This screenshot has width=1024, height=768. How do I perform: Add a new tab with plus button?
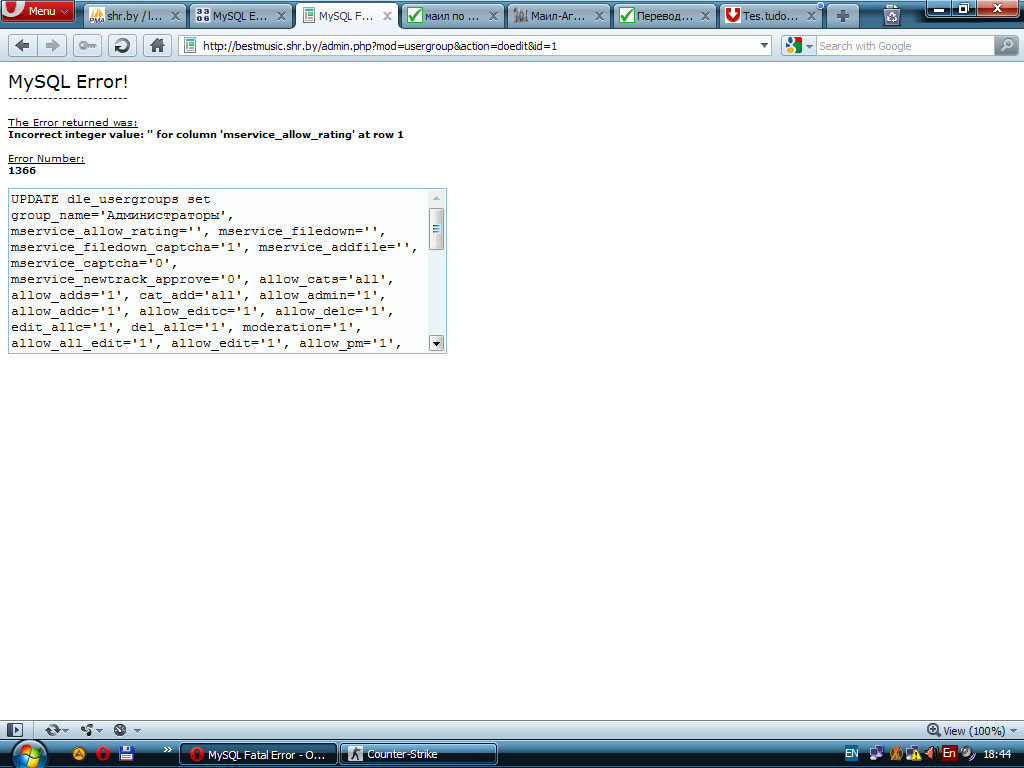click(x=843, y=16)
